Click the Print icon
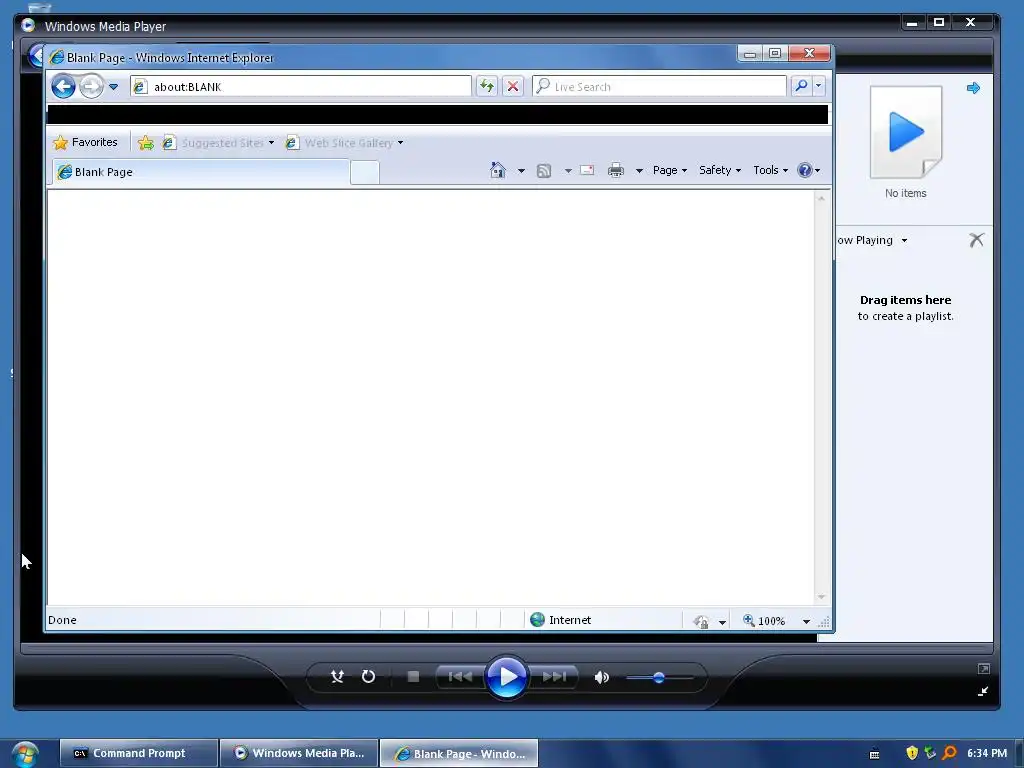The height and width of the screenshot is (768, 1024). [x=616, y=170]
